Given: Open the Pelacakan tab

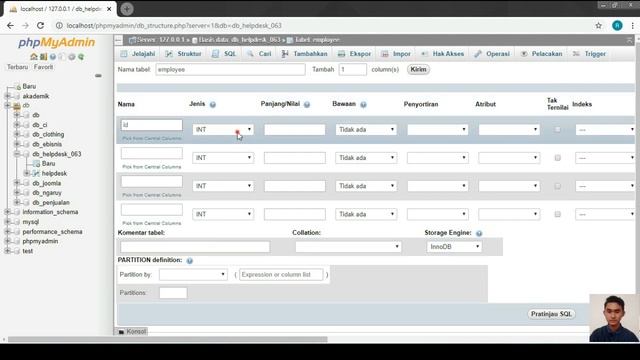Looking at the screenshot, I should click(542, 54).
